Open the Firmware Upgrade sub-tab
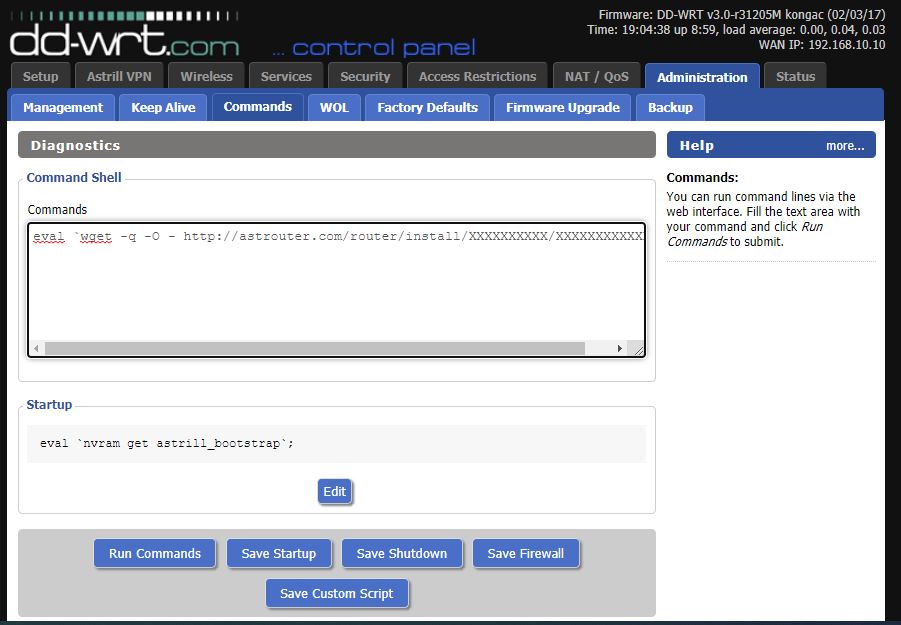The image size is (901, 625). coord(563,107)
